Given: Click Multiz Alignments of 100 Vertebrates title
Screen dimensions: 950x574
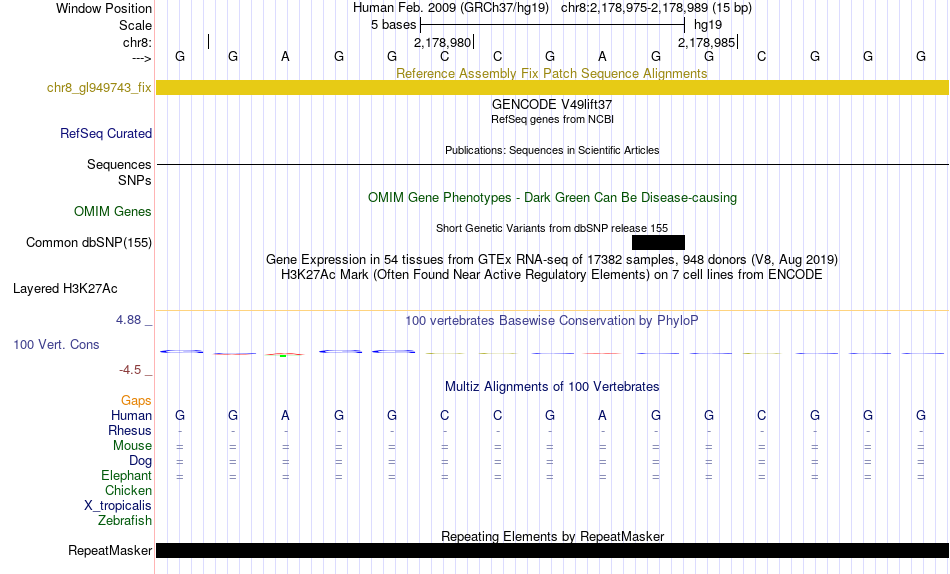Looking at the screenshot, I should (x=552, y=387).
